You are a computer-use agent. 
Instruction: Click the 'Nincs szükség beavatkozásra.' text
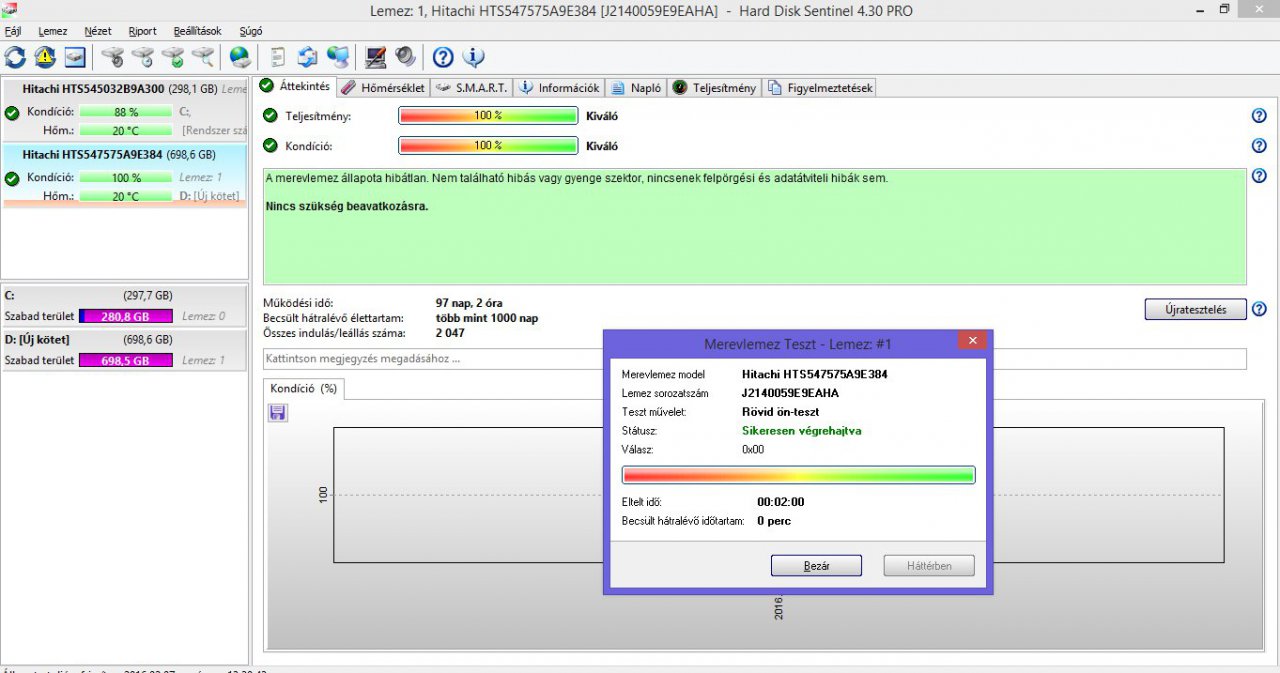pyautogui.click(x=347, y=207)
